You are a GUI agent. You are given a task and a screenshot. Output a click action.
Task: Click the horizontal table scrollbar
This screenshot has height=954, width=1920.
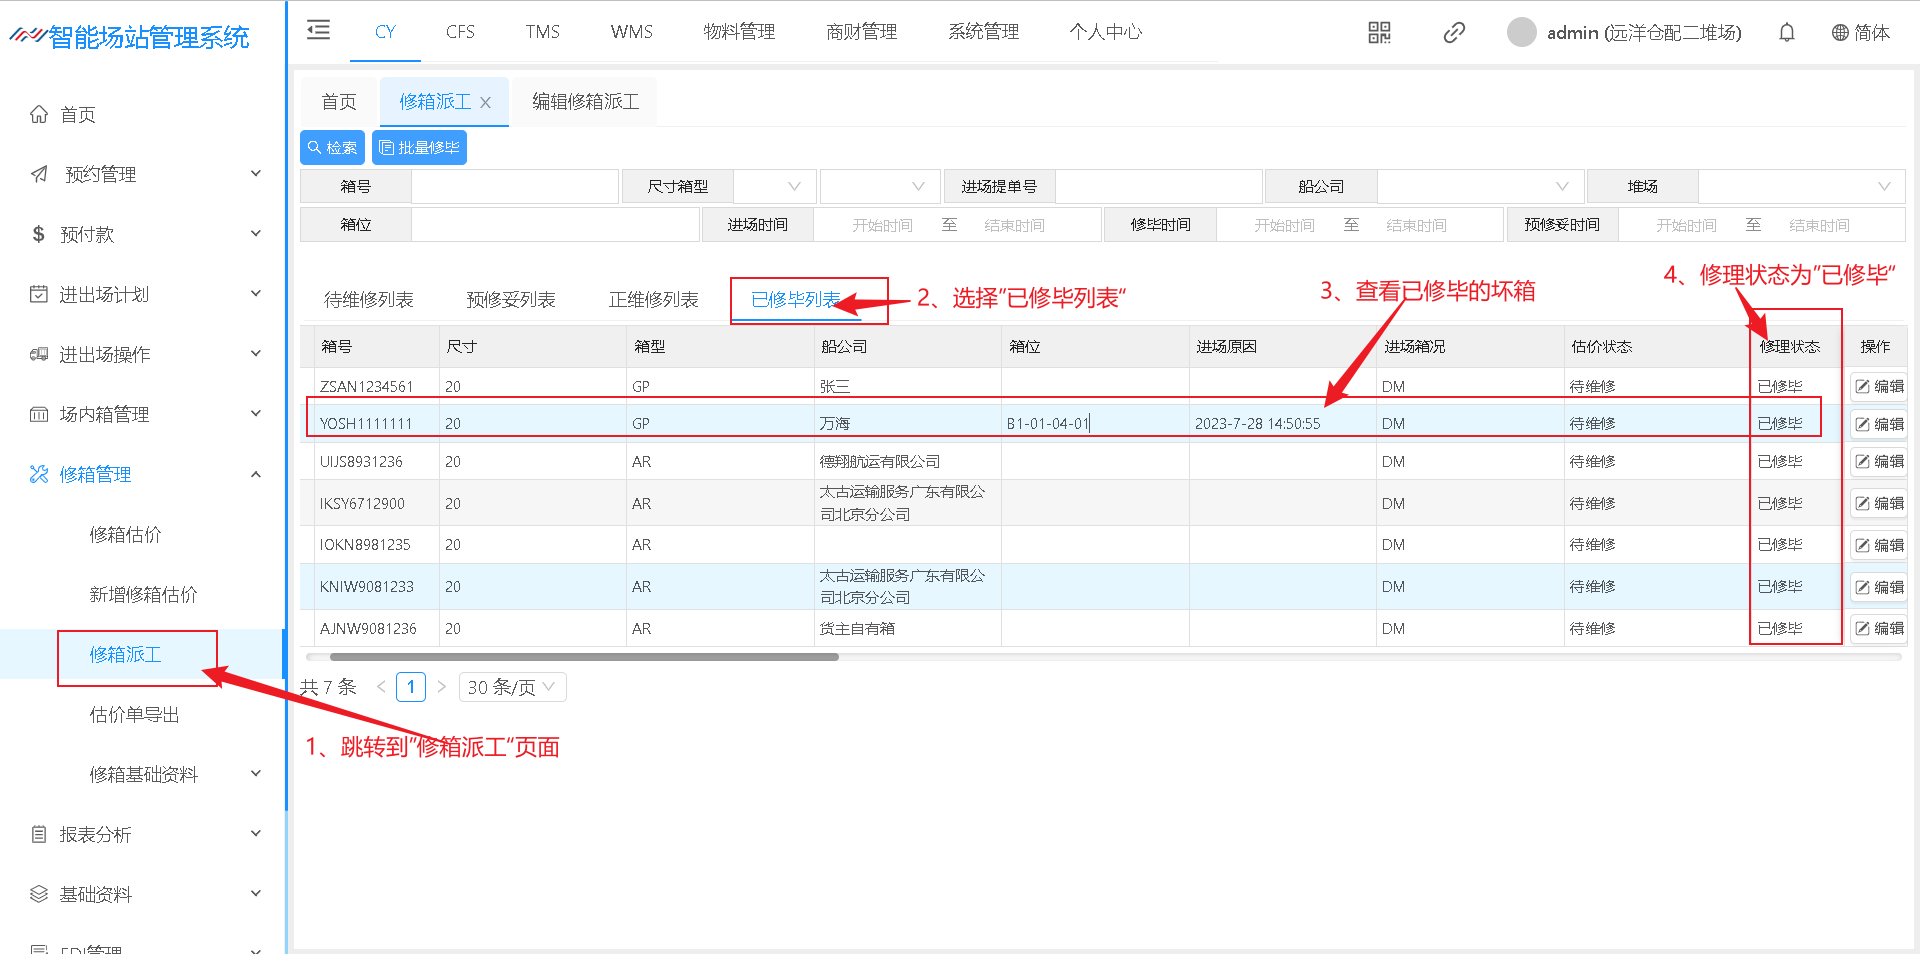click(x=584, y=657)
